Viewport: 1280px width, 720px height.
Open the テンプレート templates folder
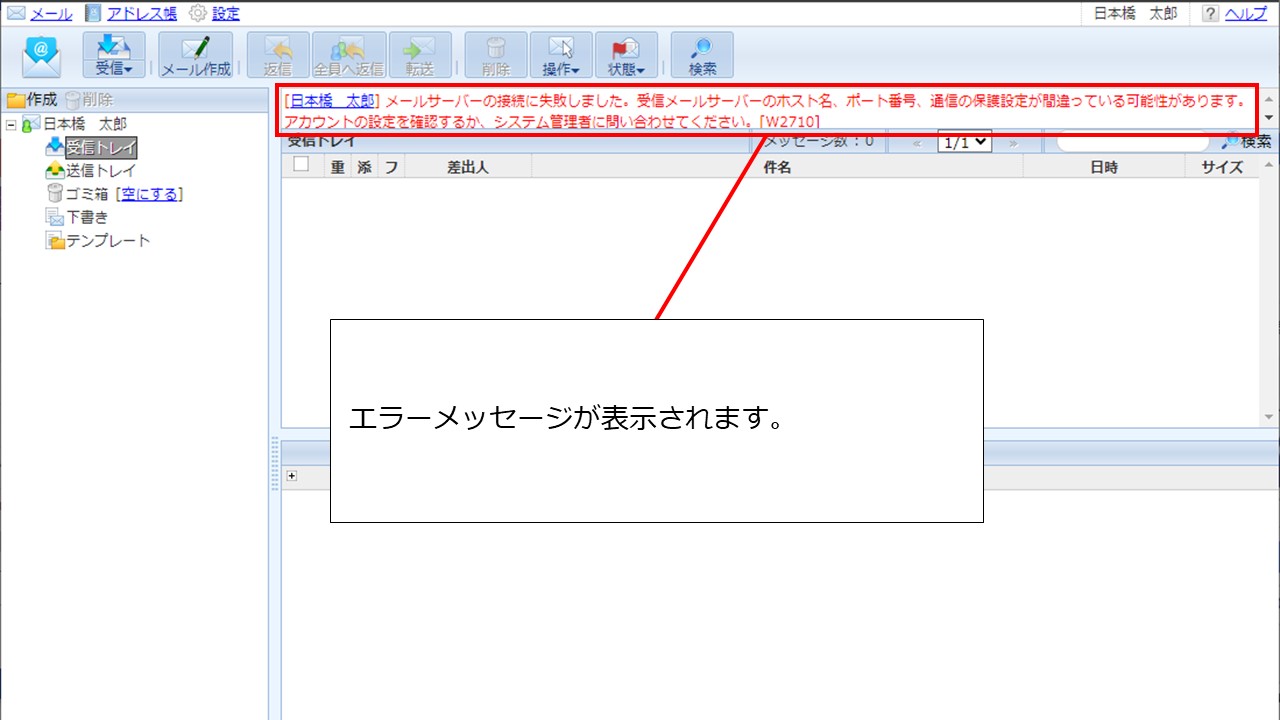[108, 241]
